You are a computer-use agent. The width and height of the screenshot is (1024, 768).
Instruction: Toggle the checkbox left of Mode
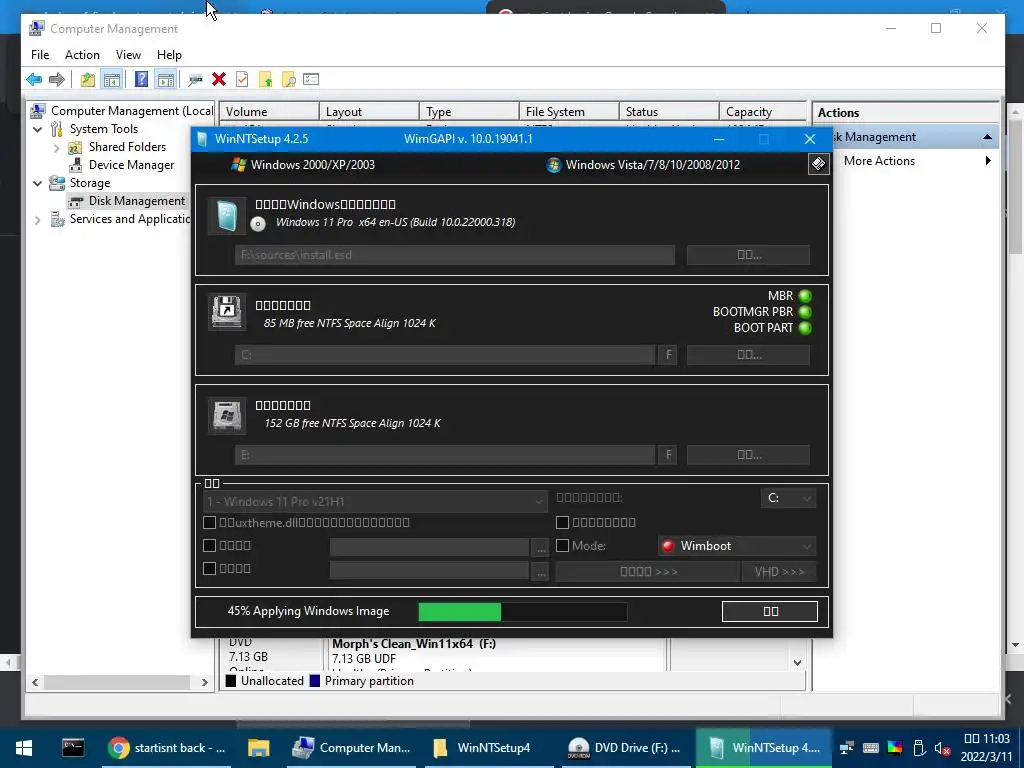coord(562,545)
